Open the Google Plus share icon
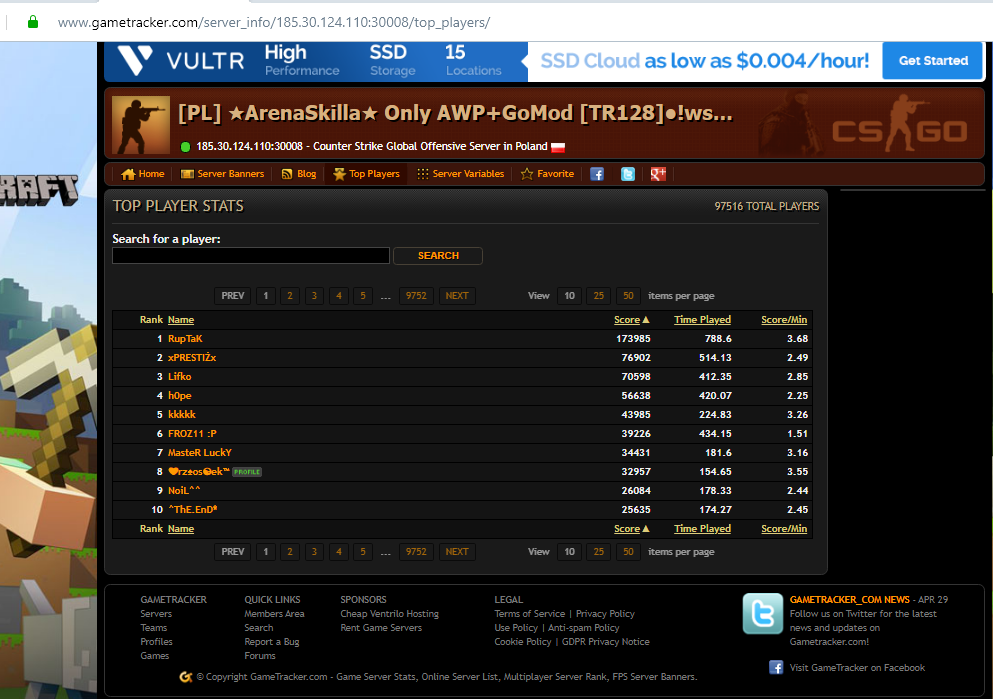993x700 pixels. [658, 174]
